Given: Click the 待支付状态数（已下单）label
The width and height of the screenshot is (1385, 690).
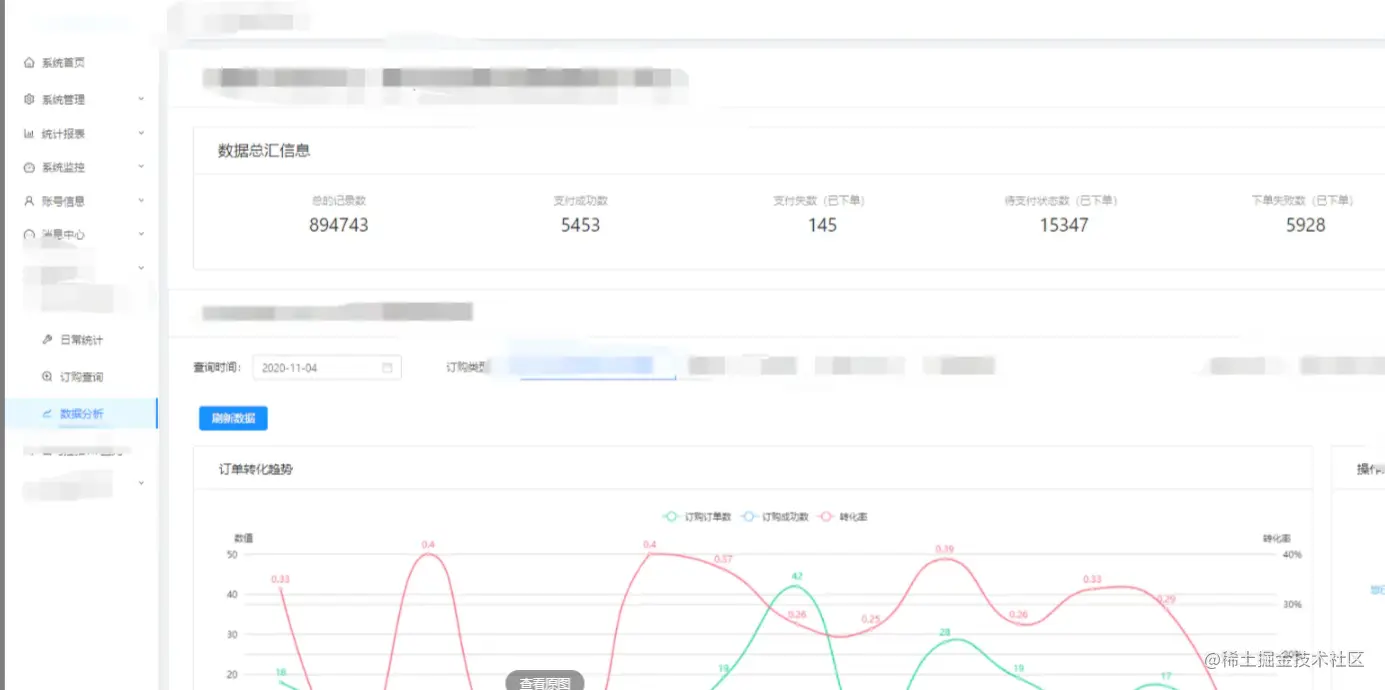Looking at the screenshot, I should 1061,201.
